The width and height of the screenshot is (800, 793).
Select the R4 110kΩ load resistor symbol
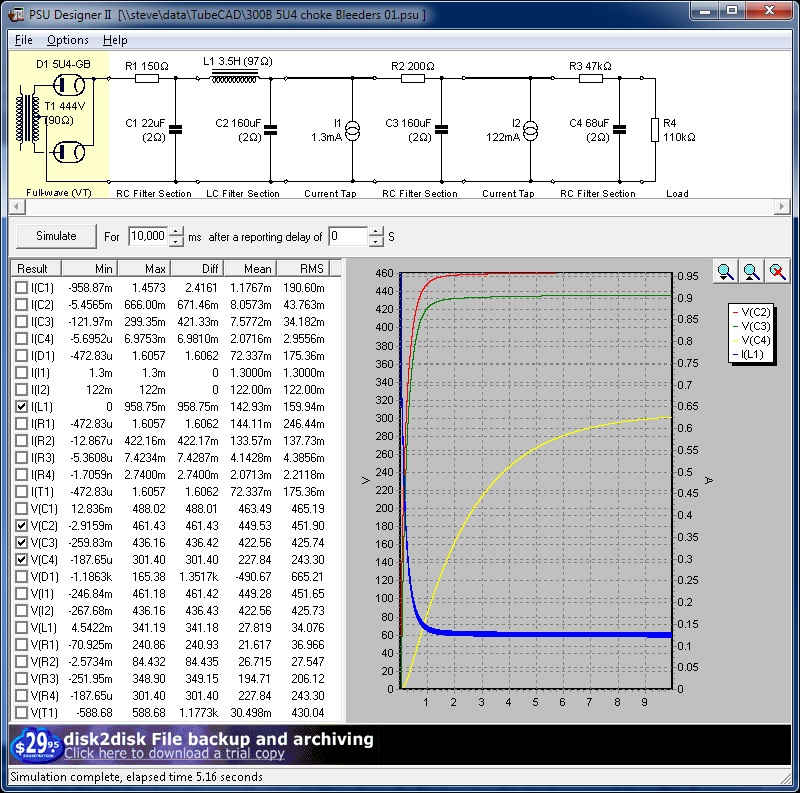(x=656, y=129)
